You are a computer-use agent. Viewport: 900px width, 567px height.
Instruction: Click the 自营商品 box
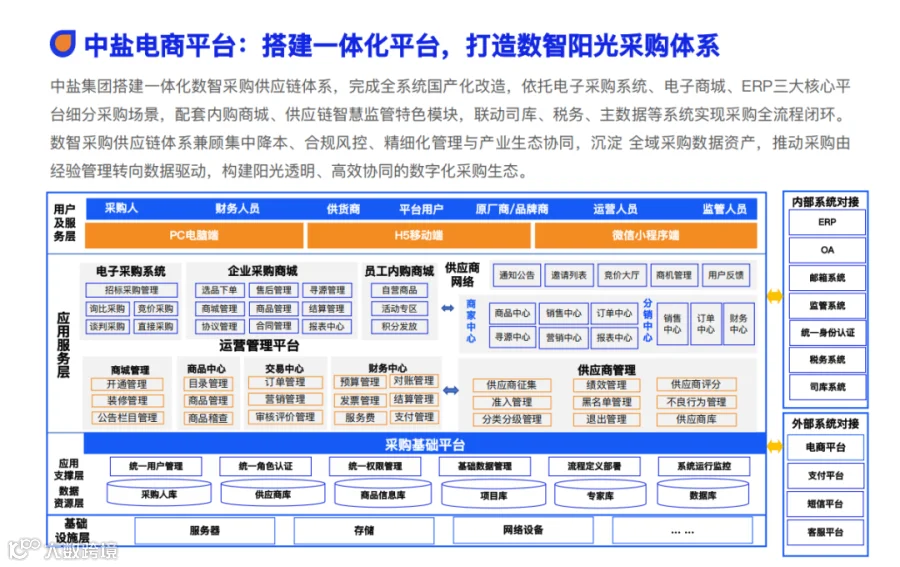pos(399,290)
